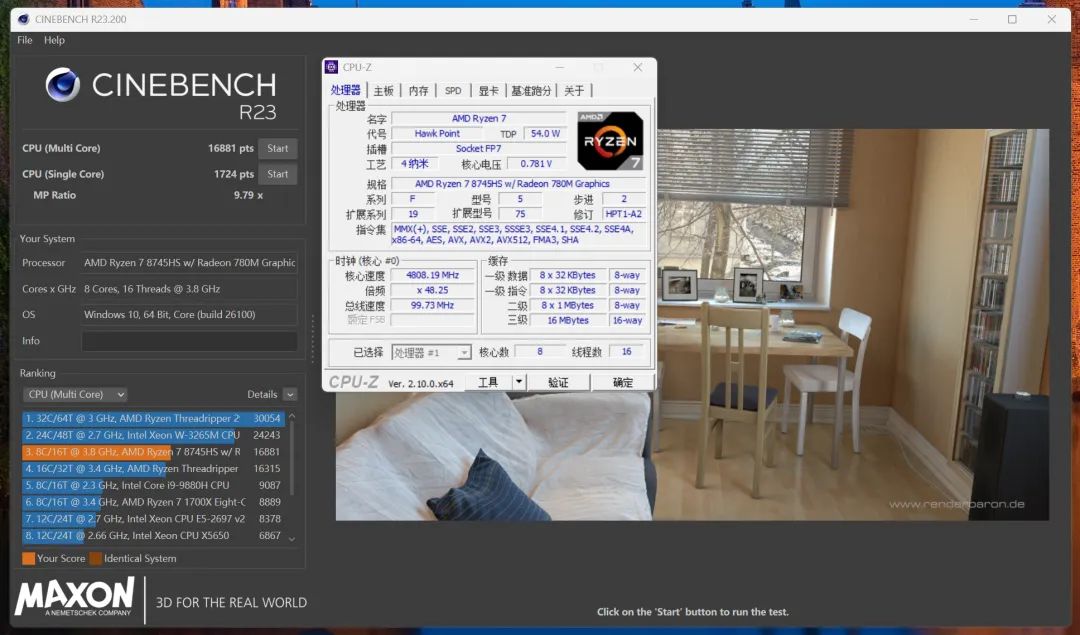Image resolution: width=1080 pixels, height=635 pixels.
Task: Select highlighted ranking row Ryzen 7 8745HS
Action: click(153, 452)
